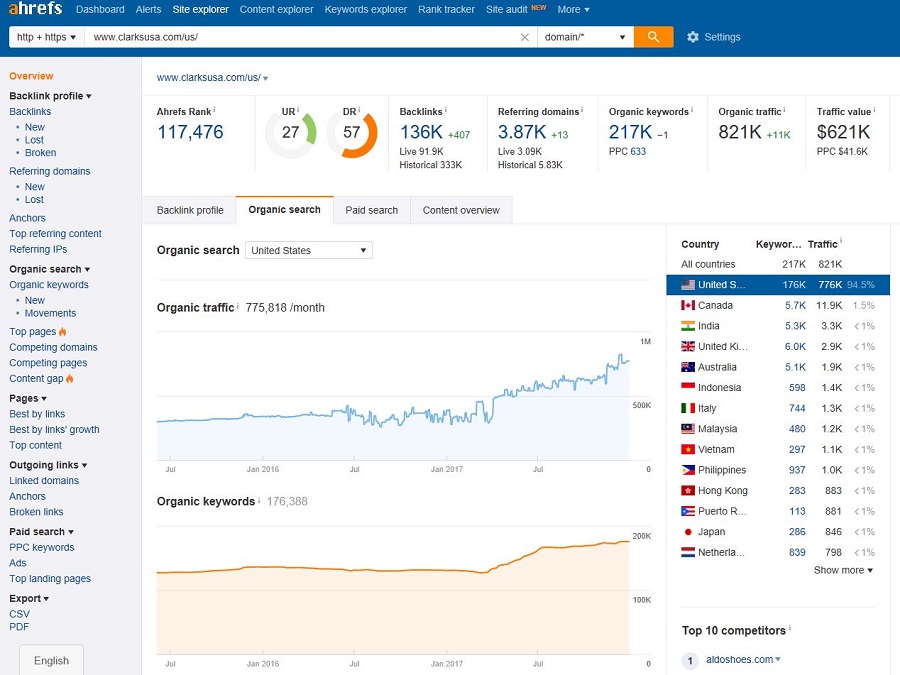Select the All countries row

[778, 264]
